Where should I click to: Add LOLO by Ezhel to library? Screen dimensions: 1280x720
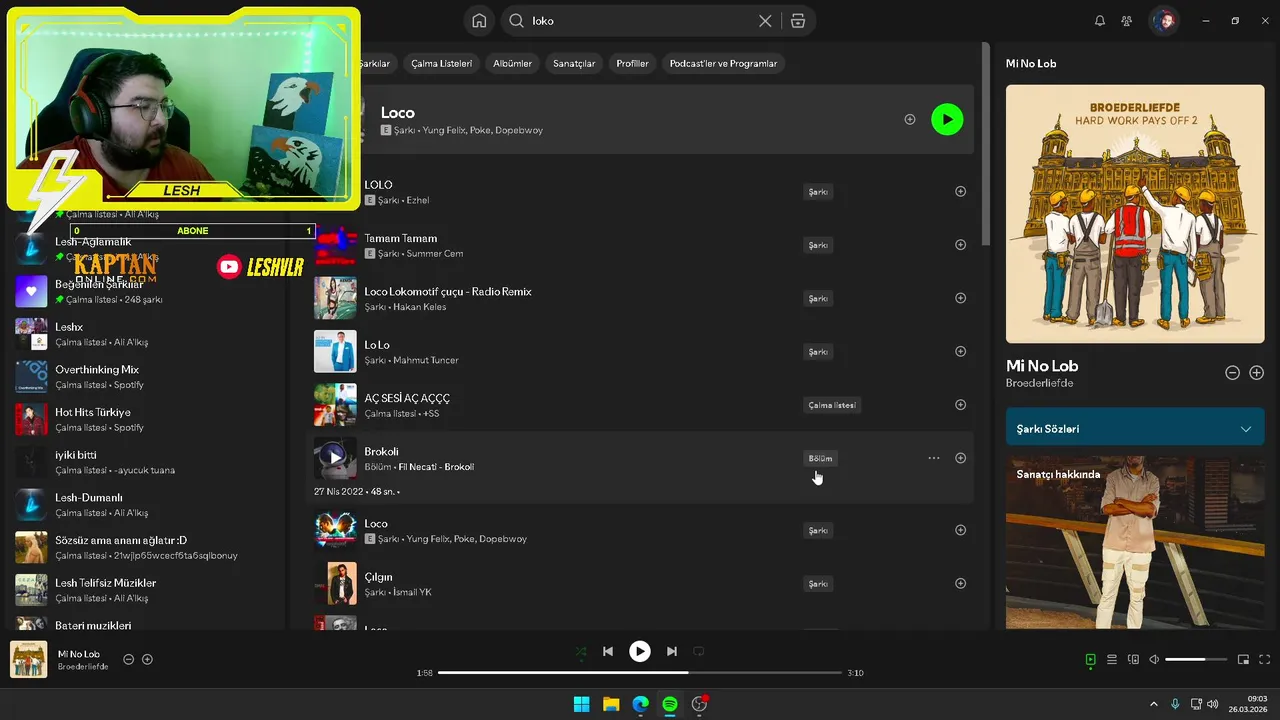click(x=961, y=191)
